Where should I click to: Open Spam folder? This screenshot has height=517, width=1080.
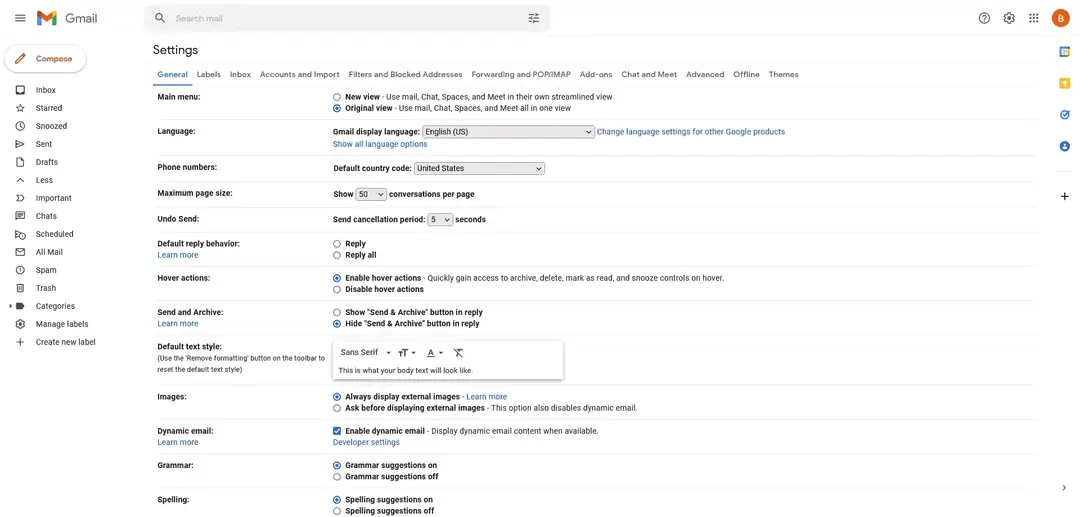click(x=46, y=270)
